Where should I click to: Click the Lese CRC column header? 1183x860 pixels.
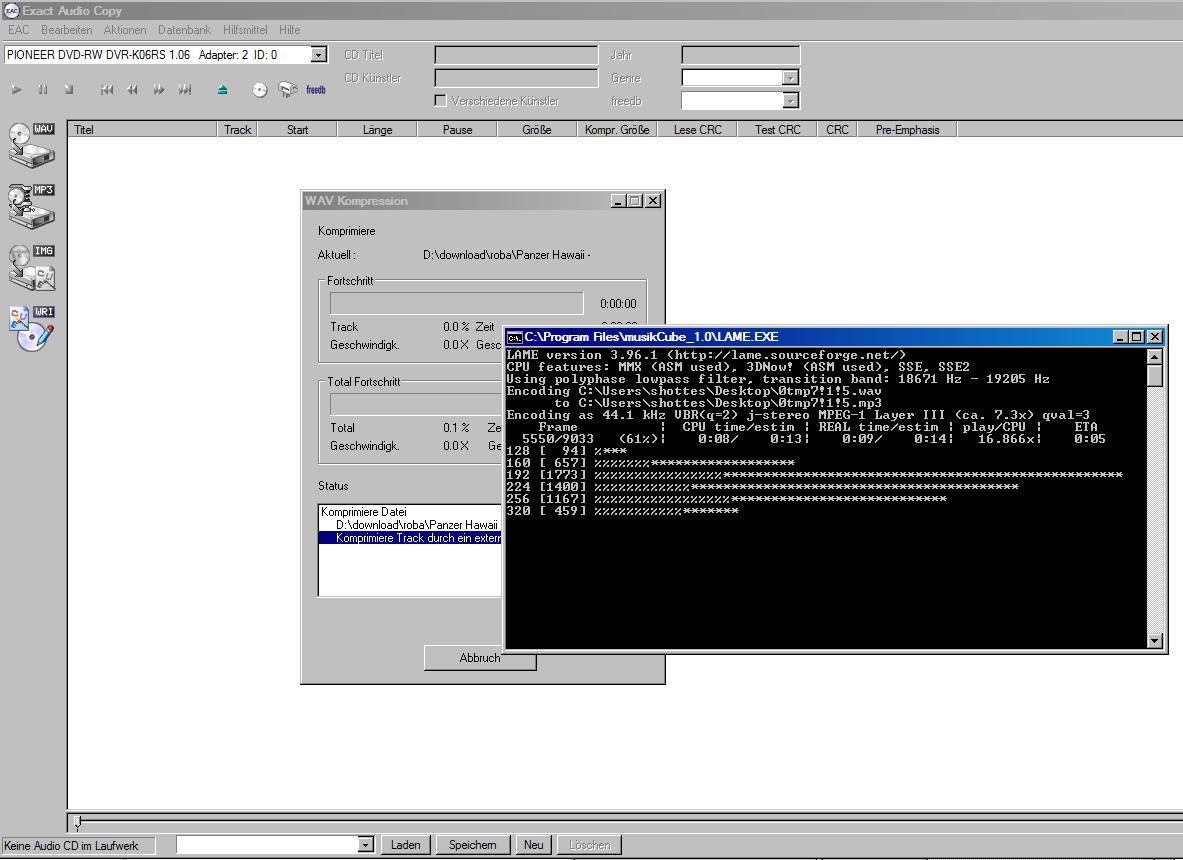(x=698, y=130)
